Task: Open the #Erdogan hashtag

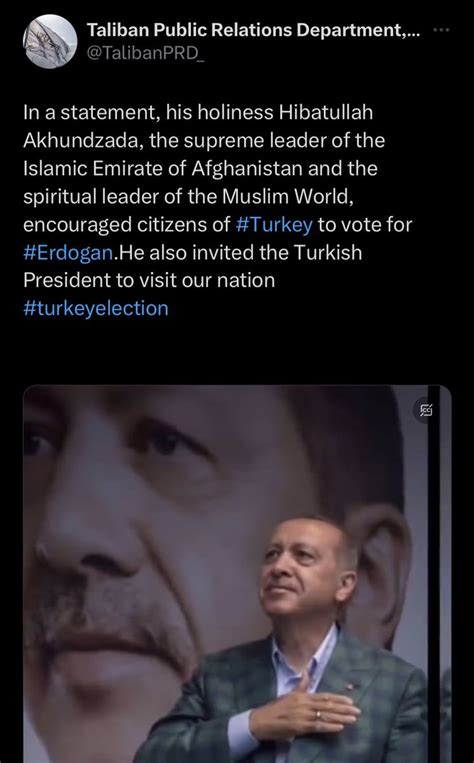Action: click(x=68, y=253)
